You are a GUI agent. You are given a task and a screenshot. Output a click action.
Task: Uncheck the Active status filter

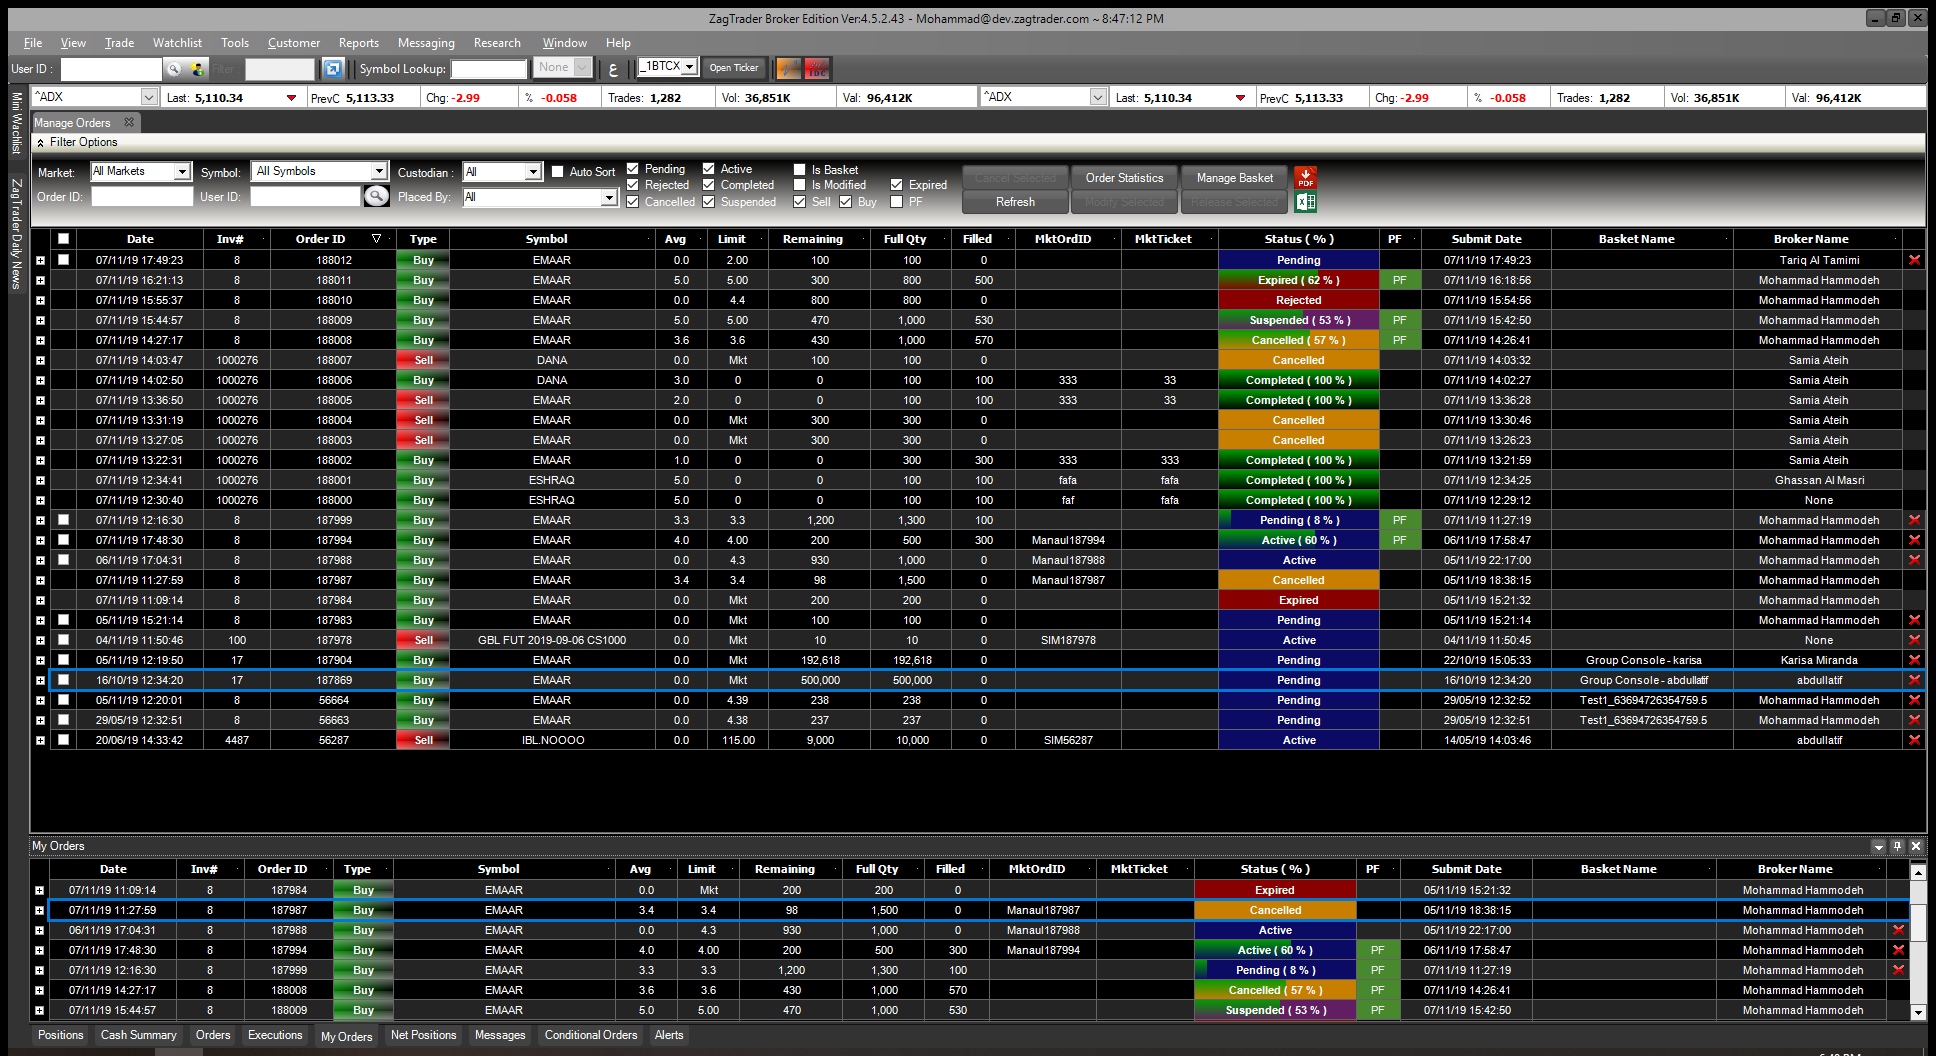pyautogui.click(x=709, y=169)
